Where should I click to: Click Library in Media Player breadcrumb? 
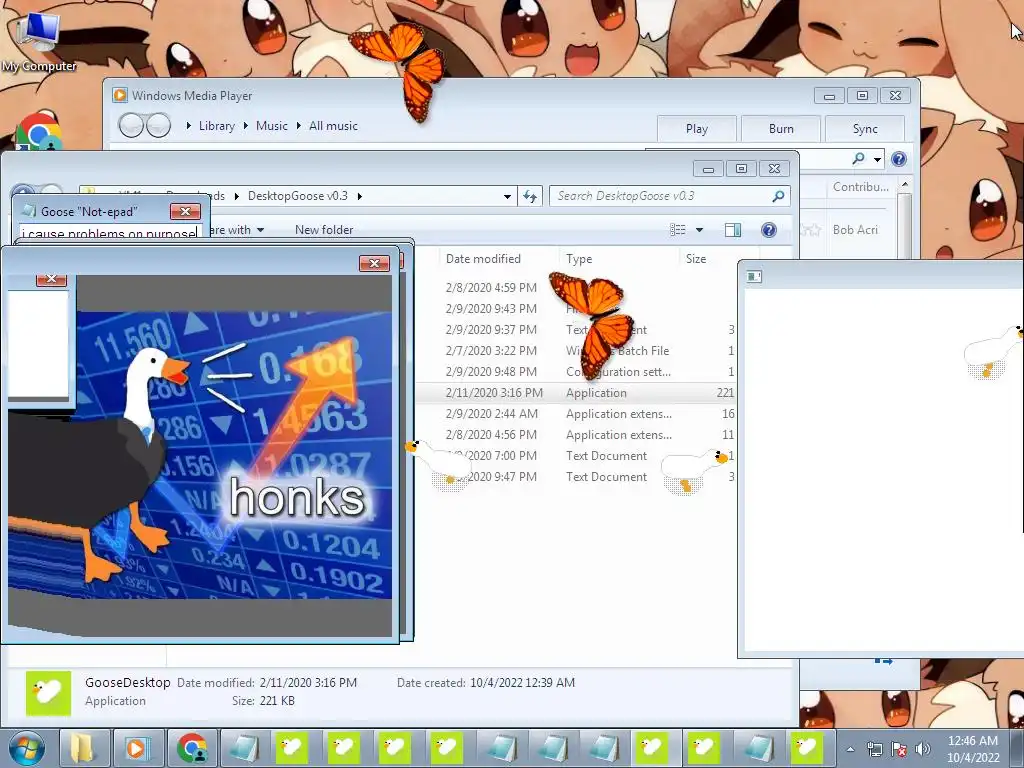click(x=217, y=125)
